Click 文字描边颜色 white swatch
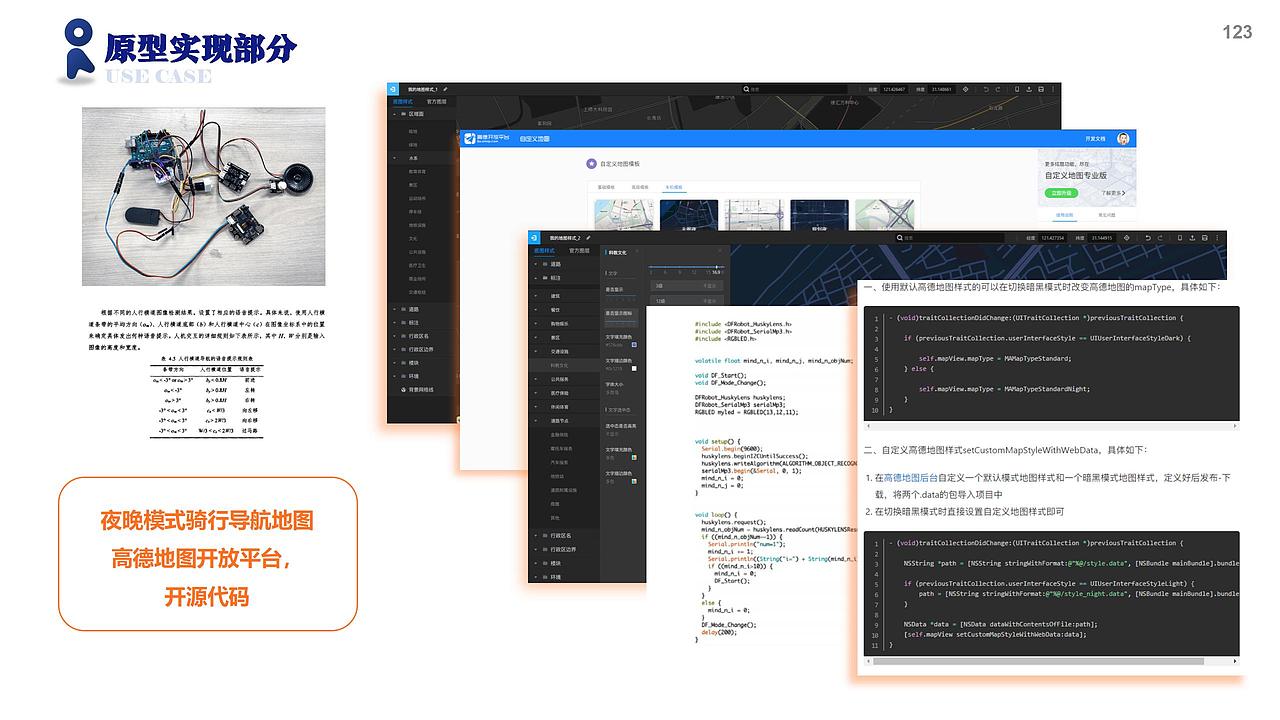Viewport: 1280px width, 720px height. (634, 369)
